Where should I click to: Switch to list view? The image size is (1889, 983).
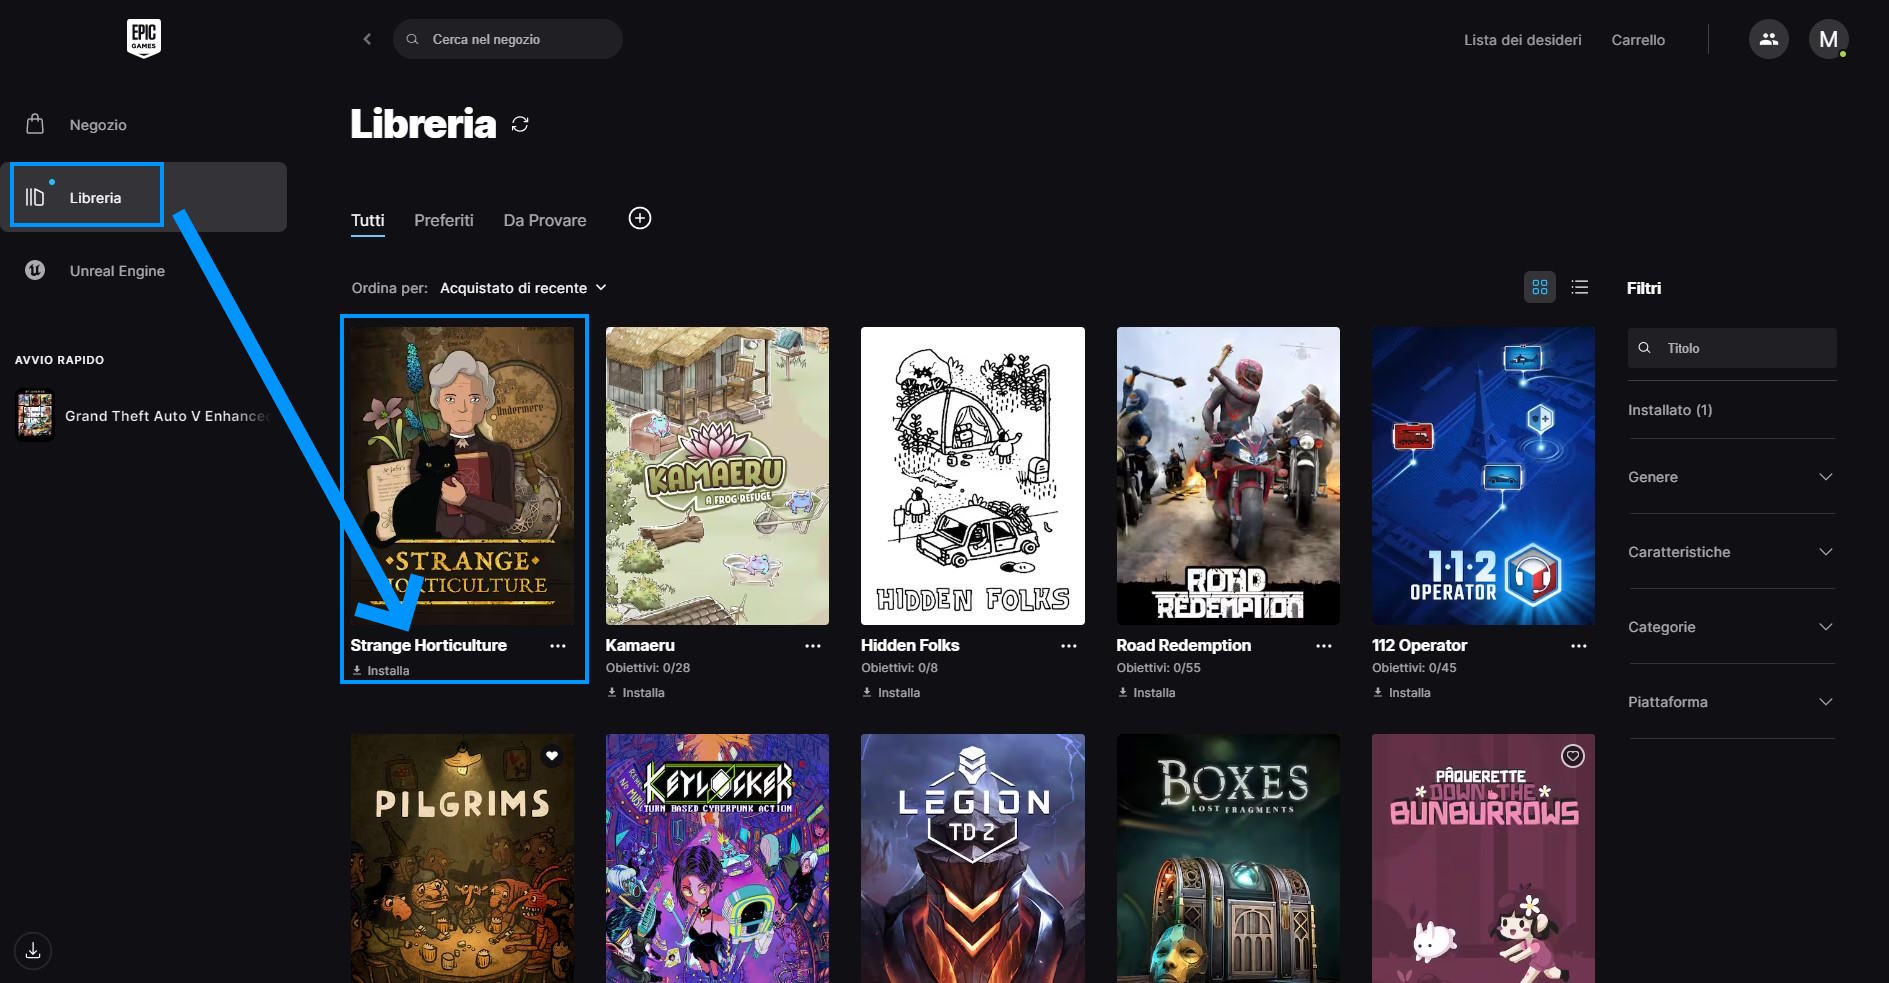point(1580,287)
